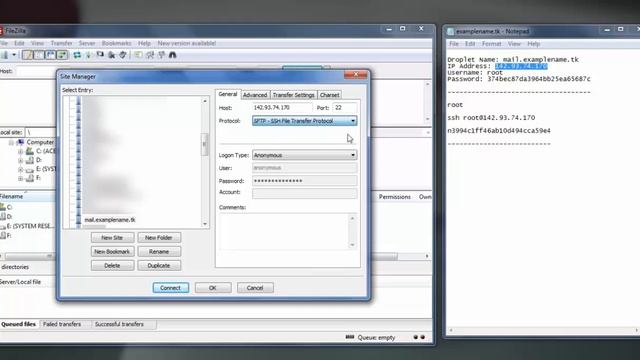Toggle the message log display
Screen dimensions: 640x360
[27, 55]
